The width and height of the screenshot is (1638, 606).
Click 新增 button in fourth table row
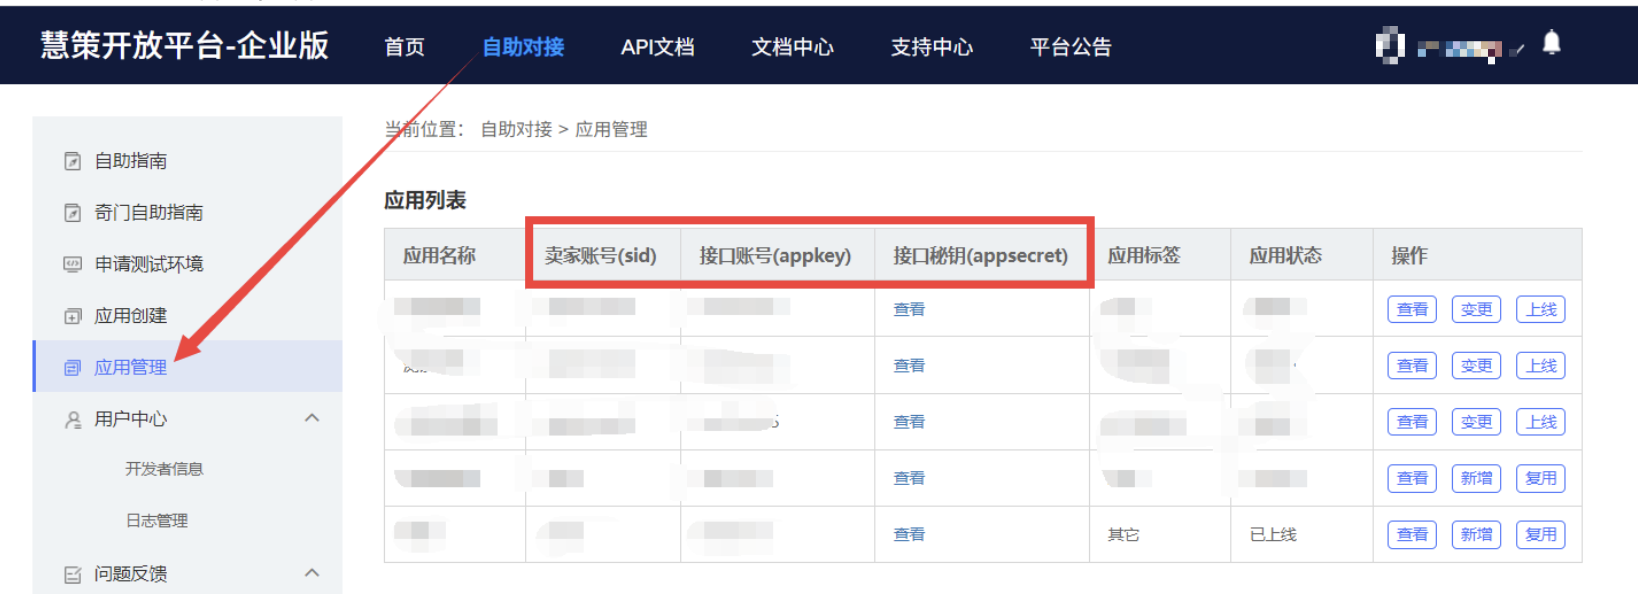click(1476, 478)
